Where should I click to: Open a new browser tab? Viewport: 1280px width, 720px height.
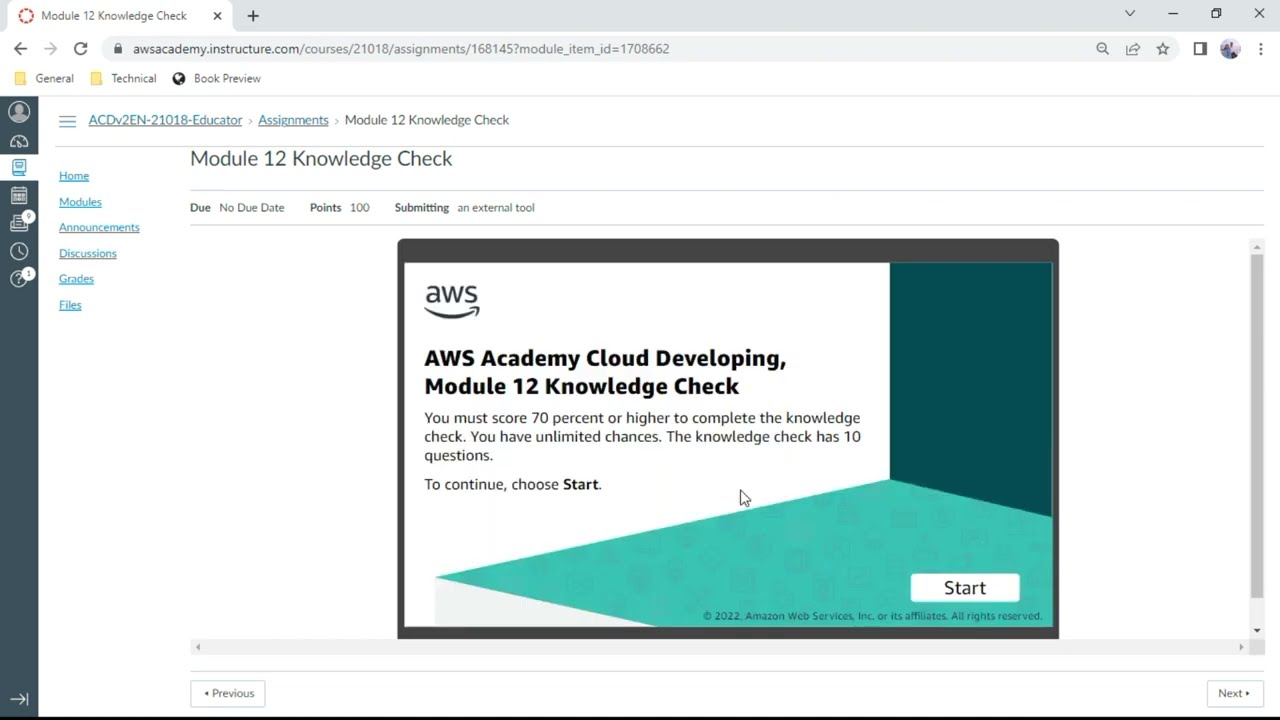pyautogui.click(x=253, y=16)
